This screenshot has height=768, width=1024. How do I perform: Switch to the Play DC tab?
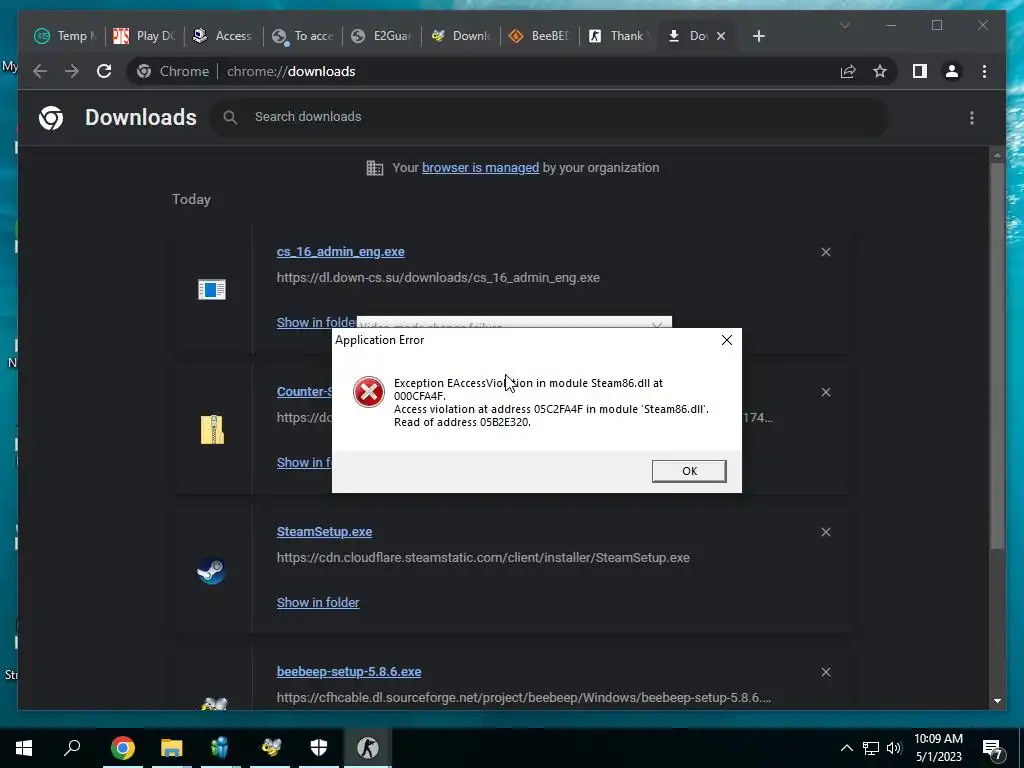pos(144,36)
